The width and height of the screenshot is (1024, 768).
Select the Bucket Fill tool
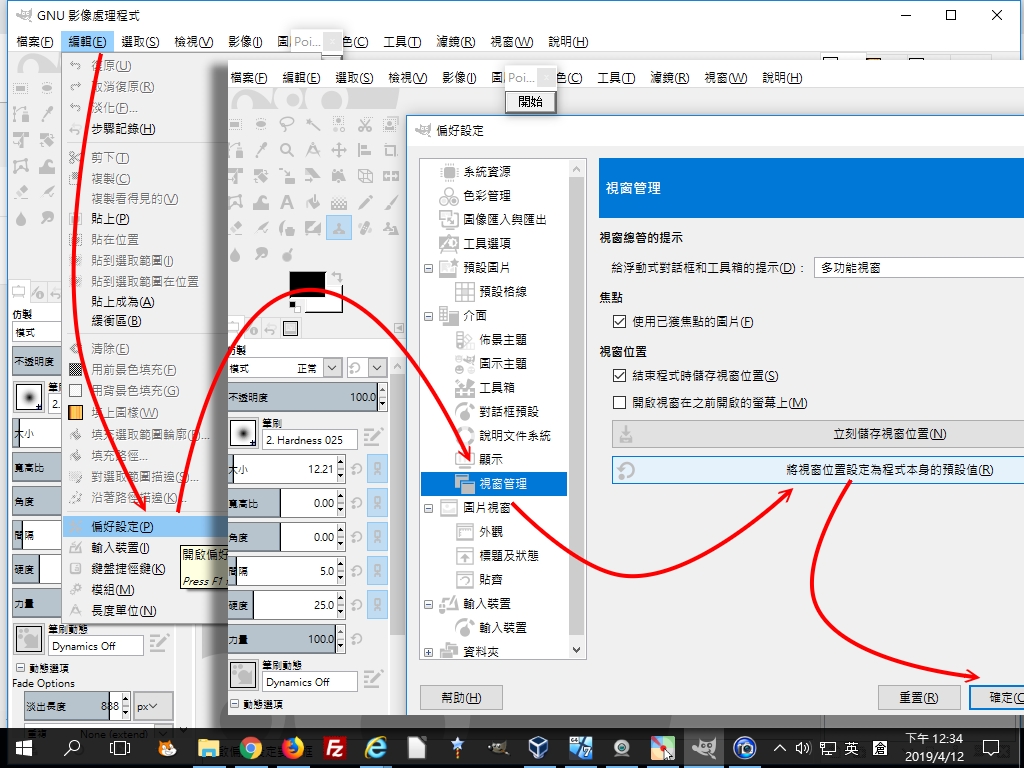tap(313, 202)
